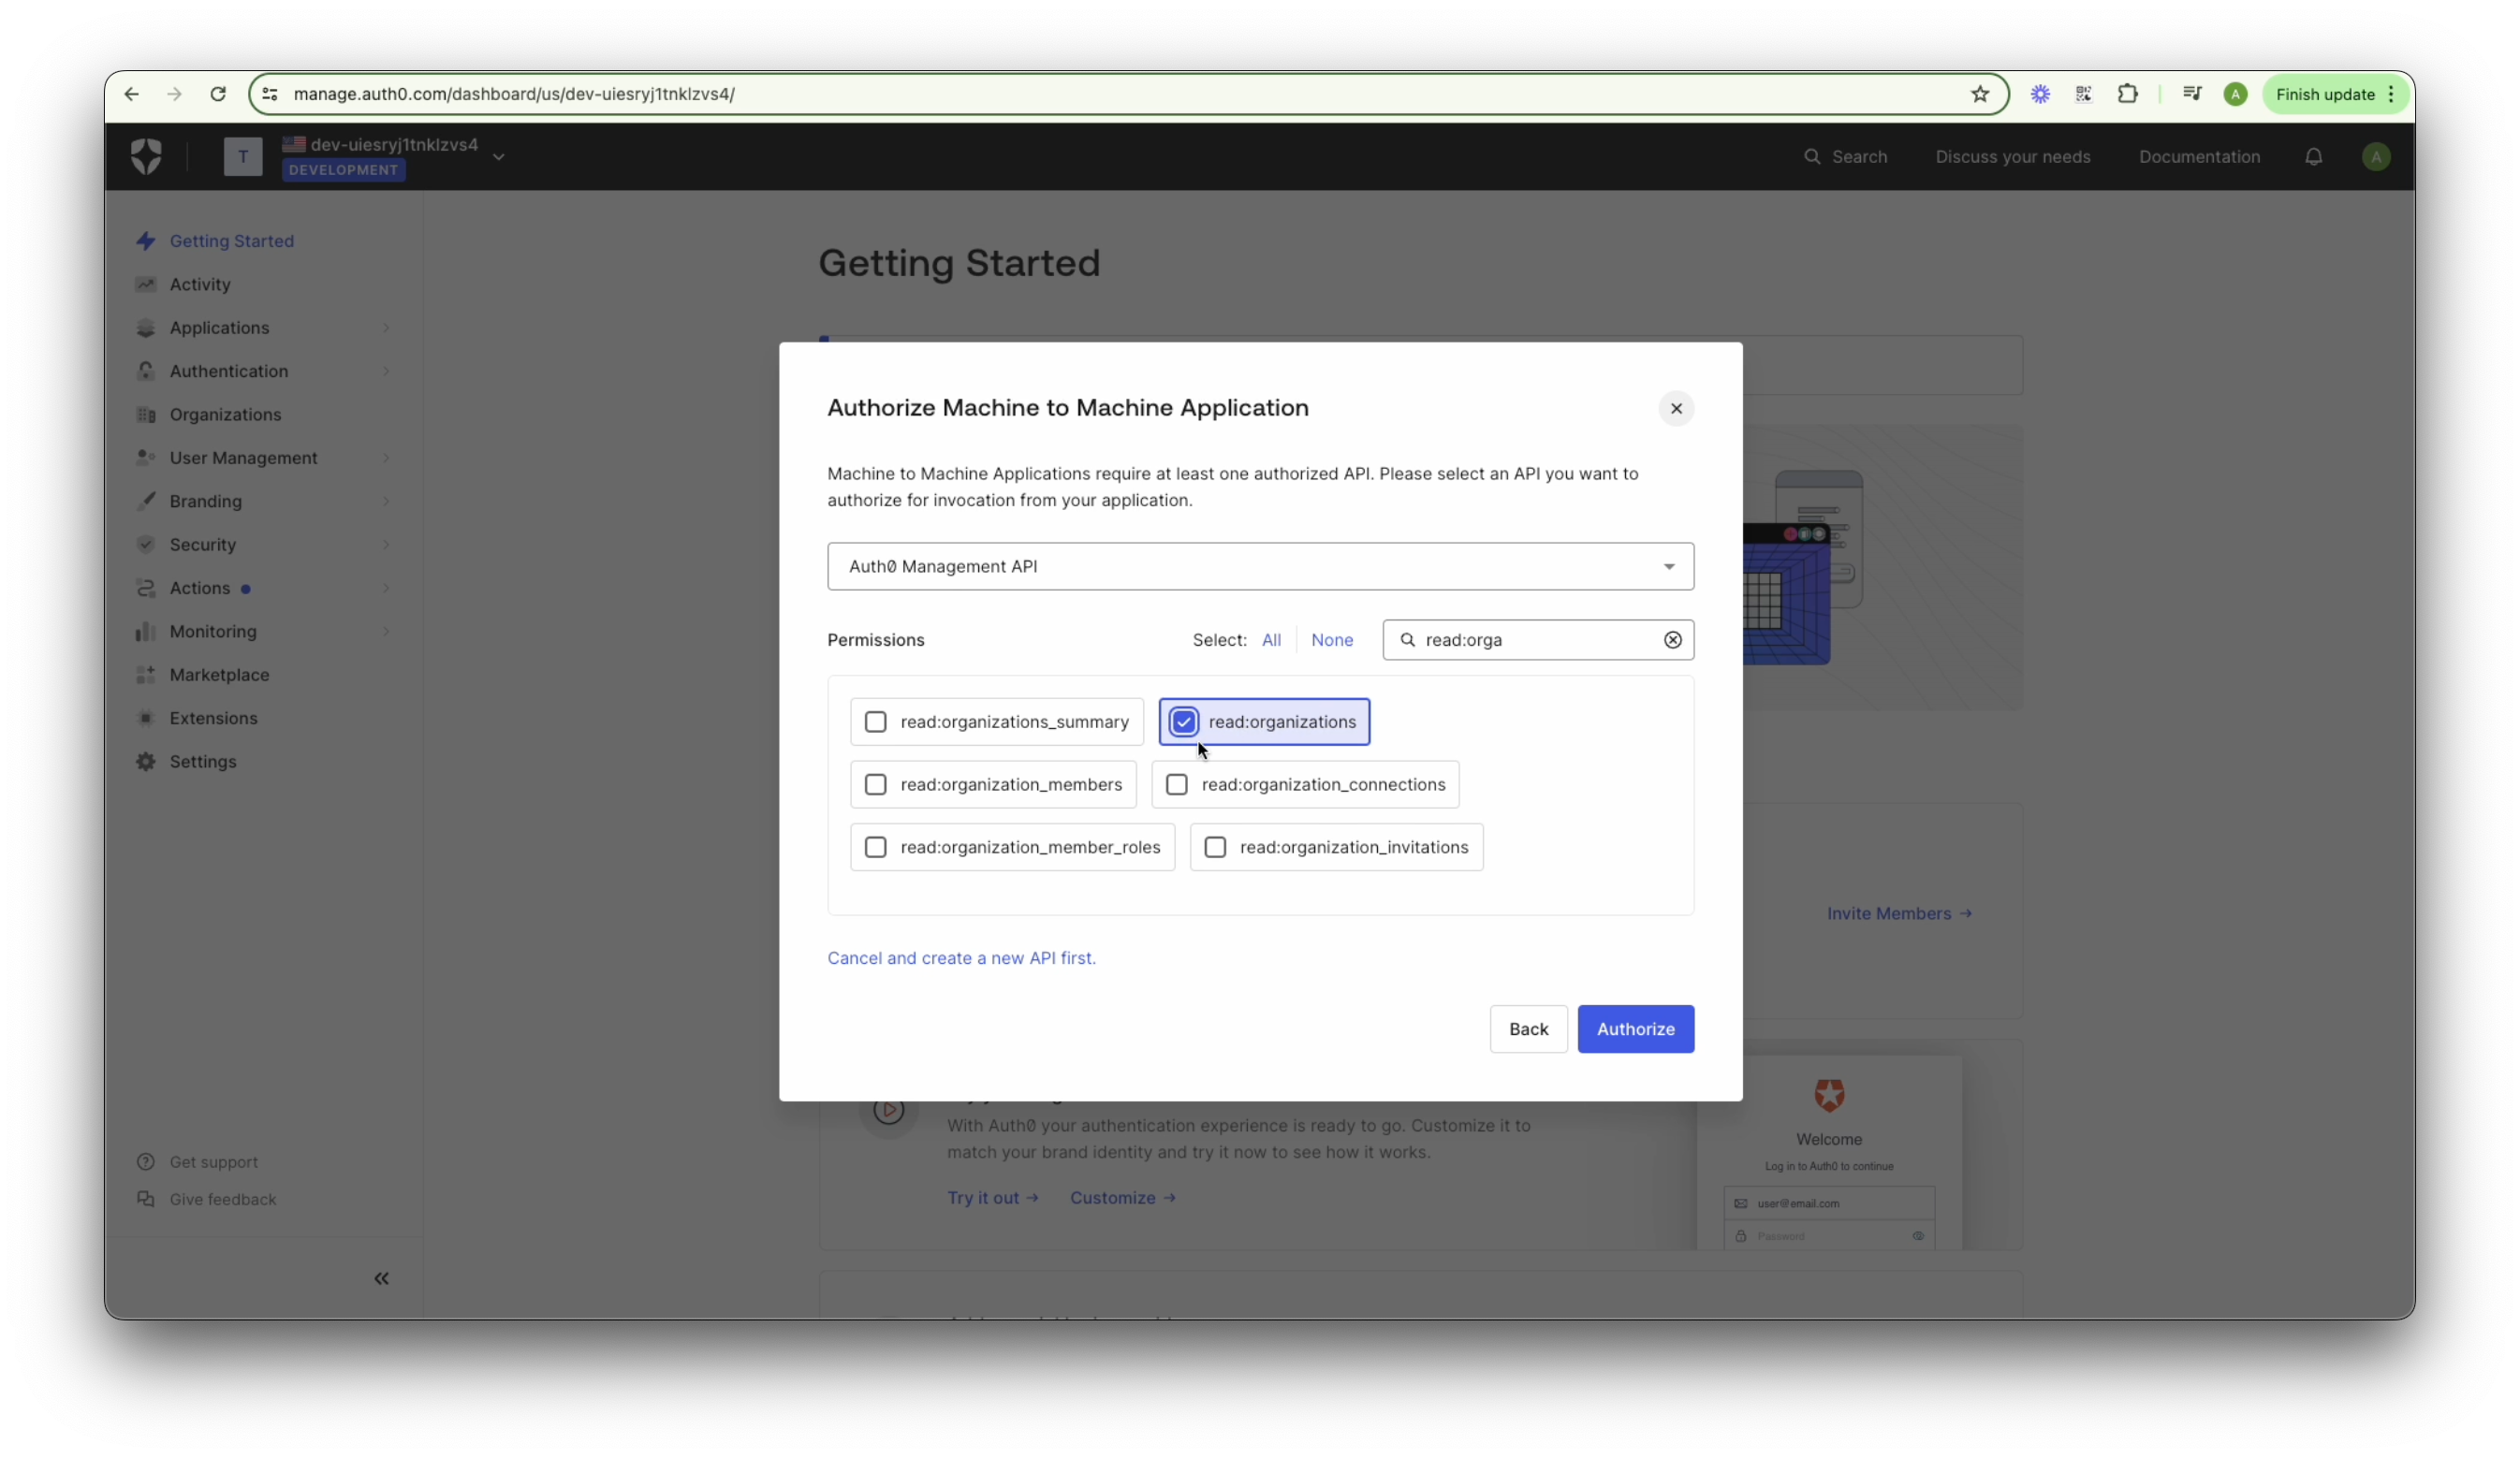Image resolution: width=2520 pixels, height=1458 pixels.
Task: Check read:organization_connections permission
Action: tap(1176, 785)
